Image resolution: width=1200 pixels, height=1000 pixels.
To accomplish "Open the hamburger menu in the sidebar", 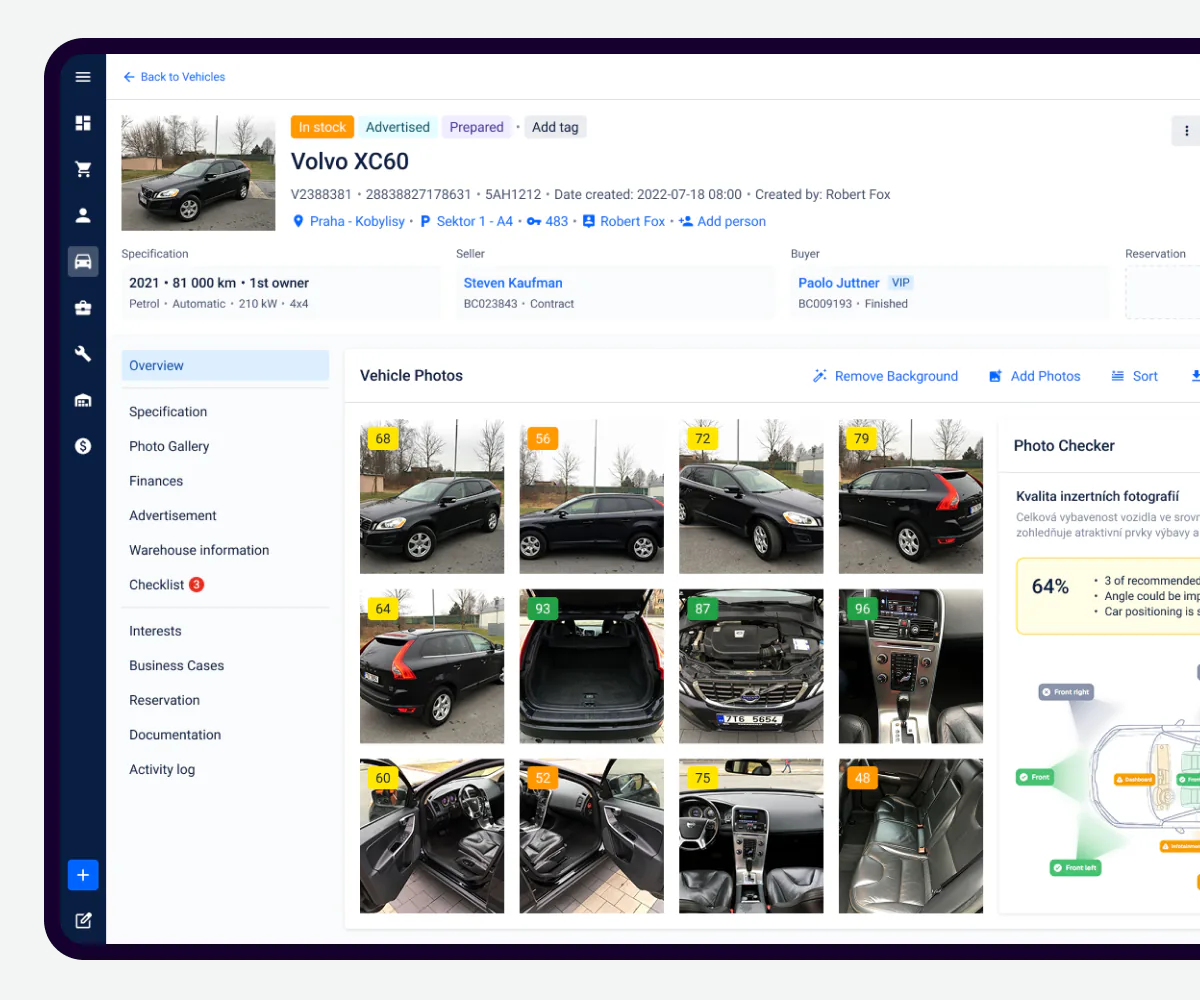I will (83, 77).
